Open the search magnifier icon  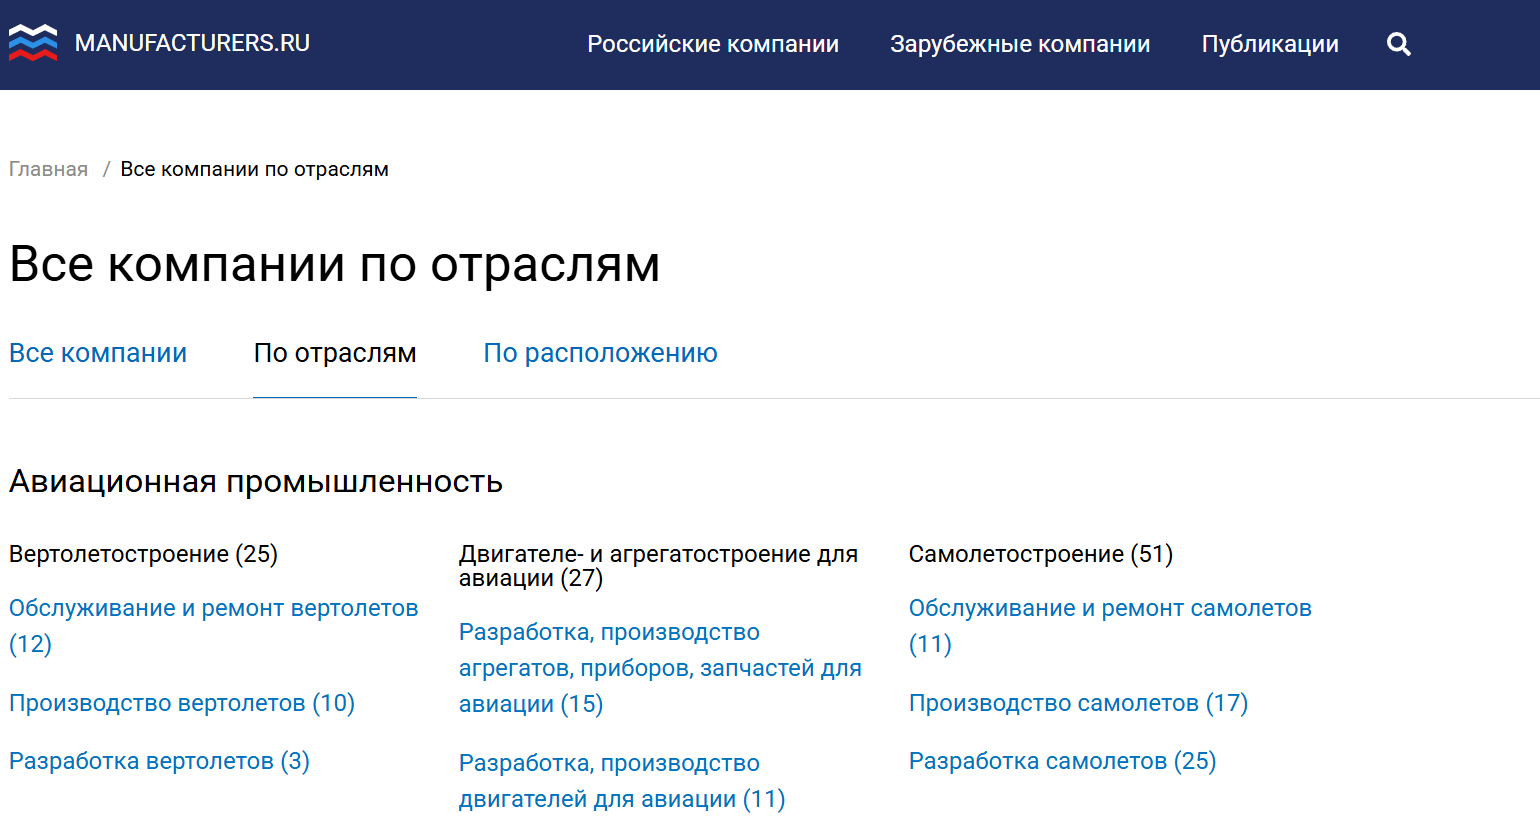tap(1398, 44)
